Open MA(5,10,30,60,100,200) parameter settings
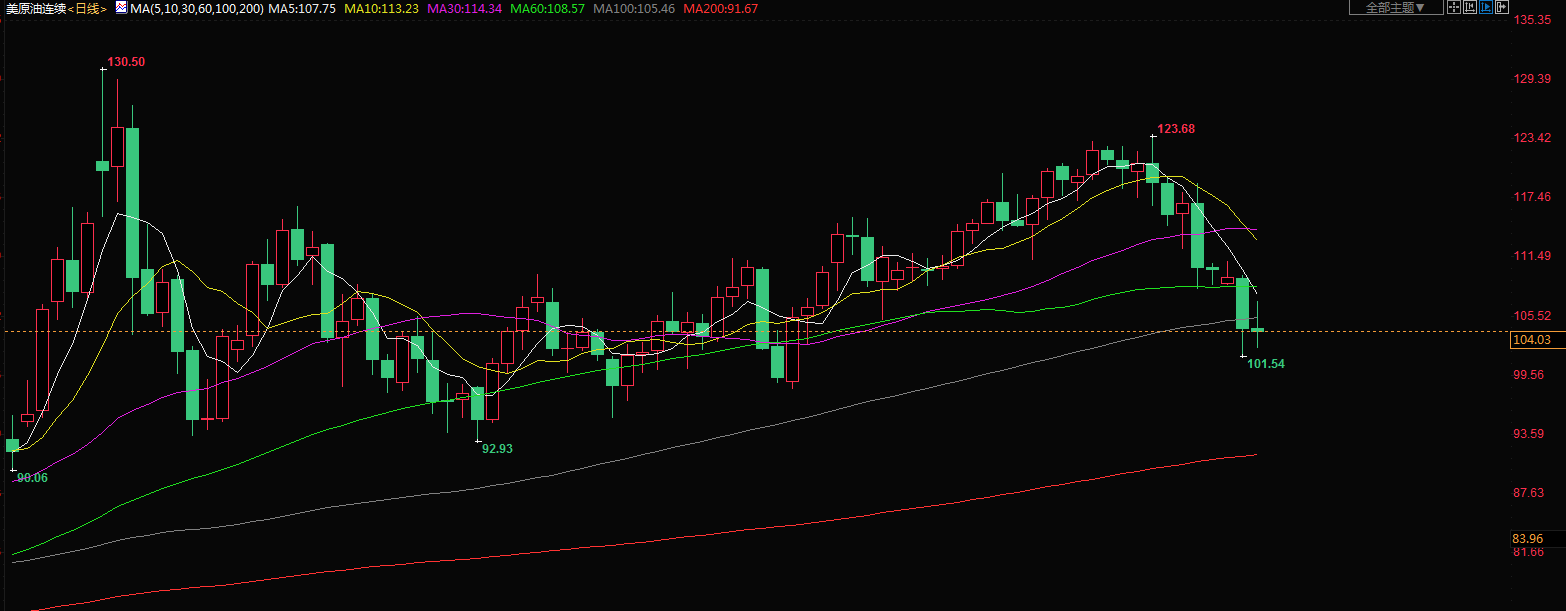The height and width of the screenshot is (611, 1566). 197,8
